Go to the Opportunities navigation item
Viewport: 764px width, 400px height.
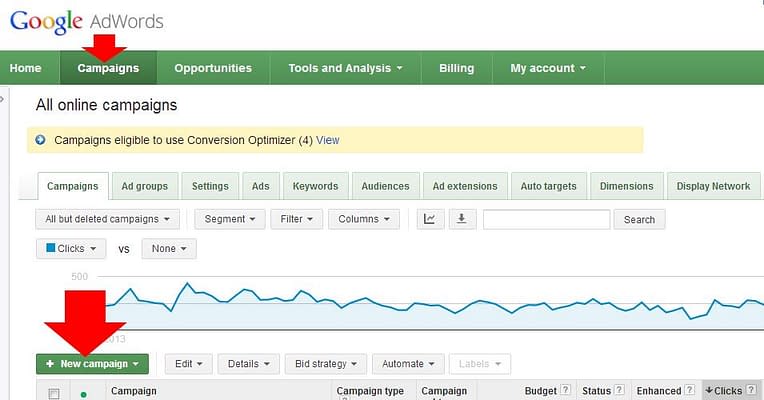pyautogui.click(x=213, y=68)
